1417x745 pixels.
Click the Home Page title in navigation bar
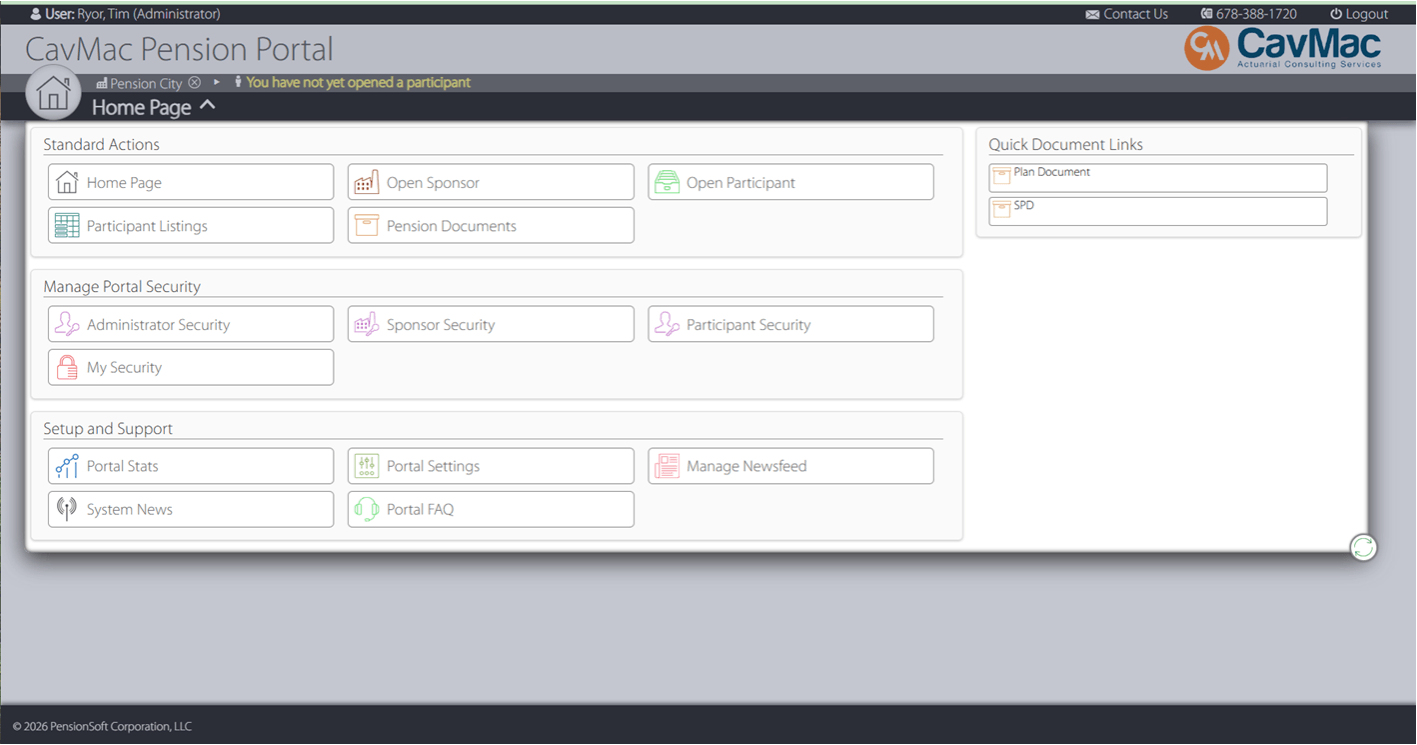(x=141, y=107)
